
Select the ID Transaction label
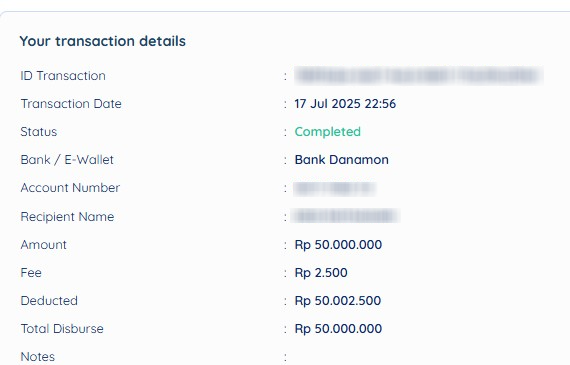tap(63, 76)
